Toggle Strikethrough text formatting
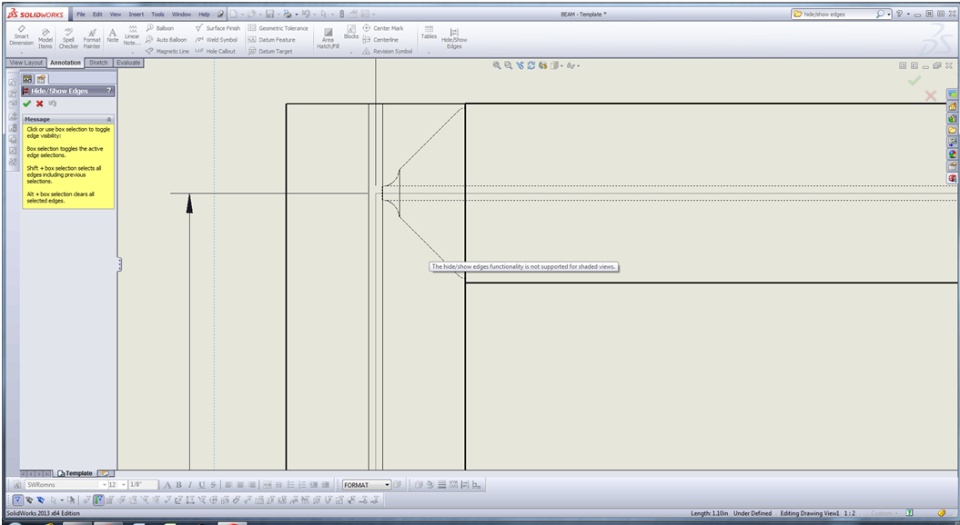Viewport: 960px width, 525px height. 213,485
